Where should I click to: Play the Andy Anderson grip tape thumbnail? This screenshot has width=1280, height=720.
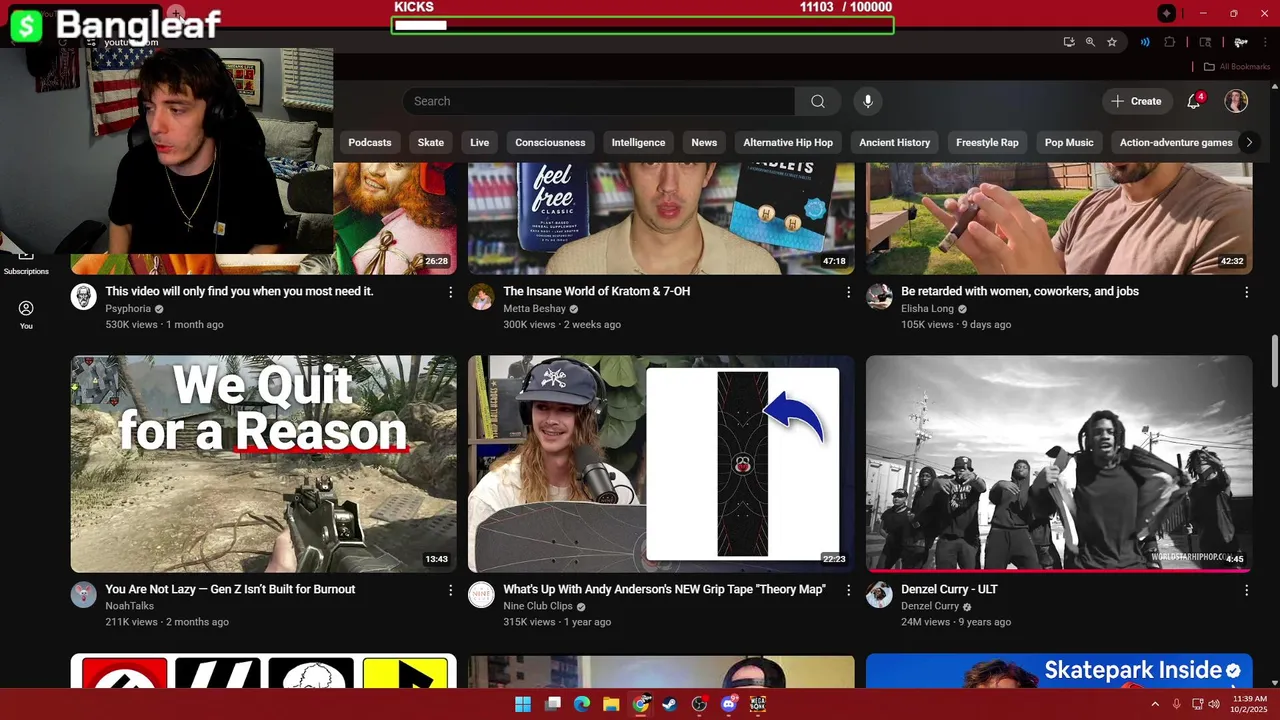(x=661, y=463)
